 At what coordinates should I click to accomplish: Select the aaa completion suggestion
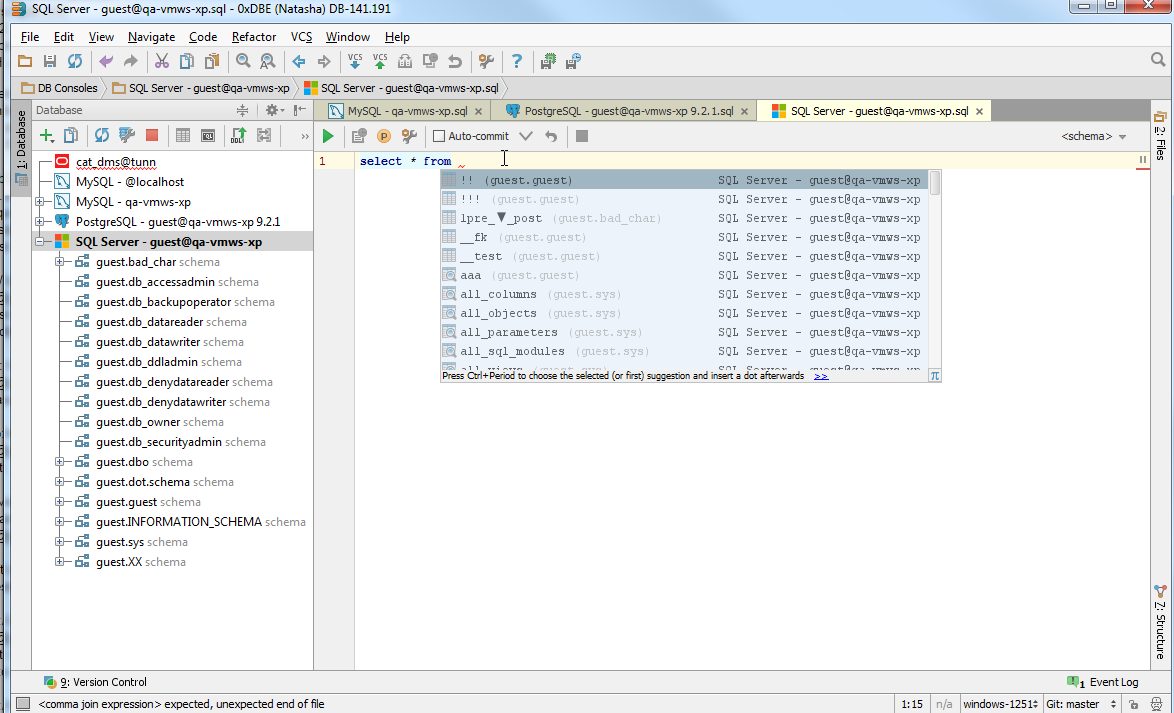tap(684, 276)
